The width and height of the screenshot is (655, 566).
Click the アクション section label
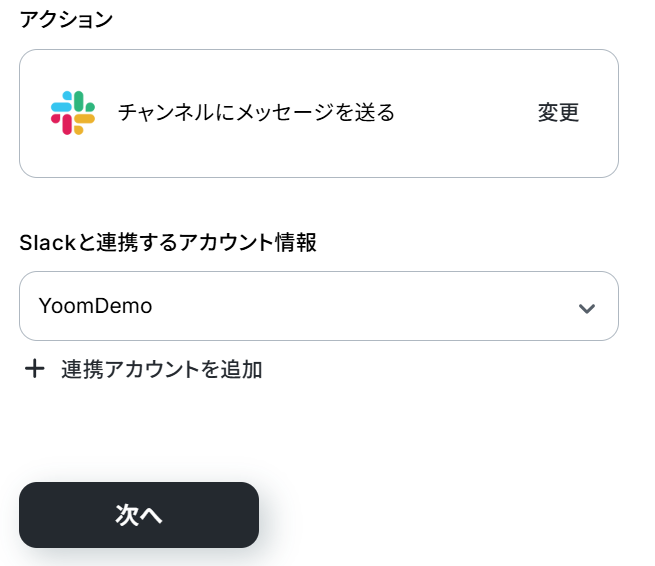(x=67, y=20)
